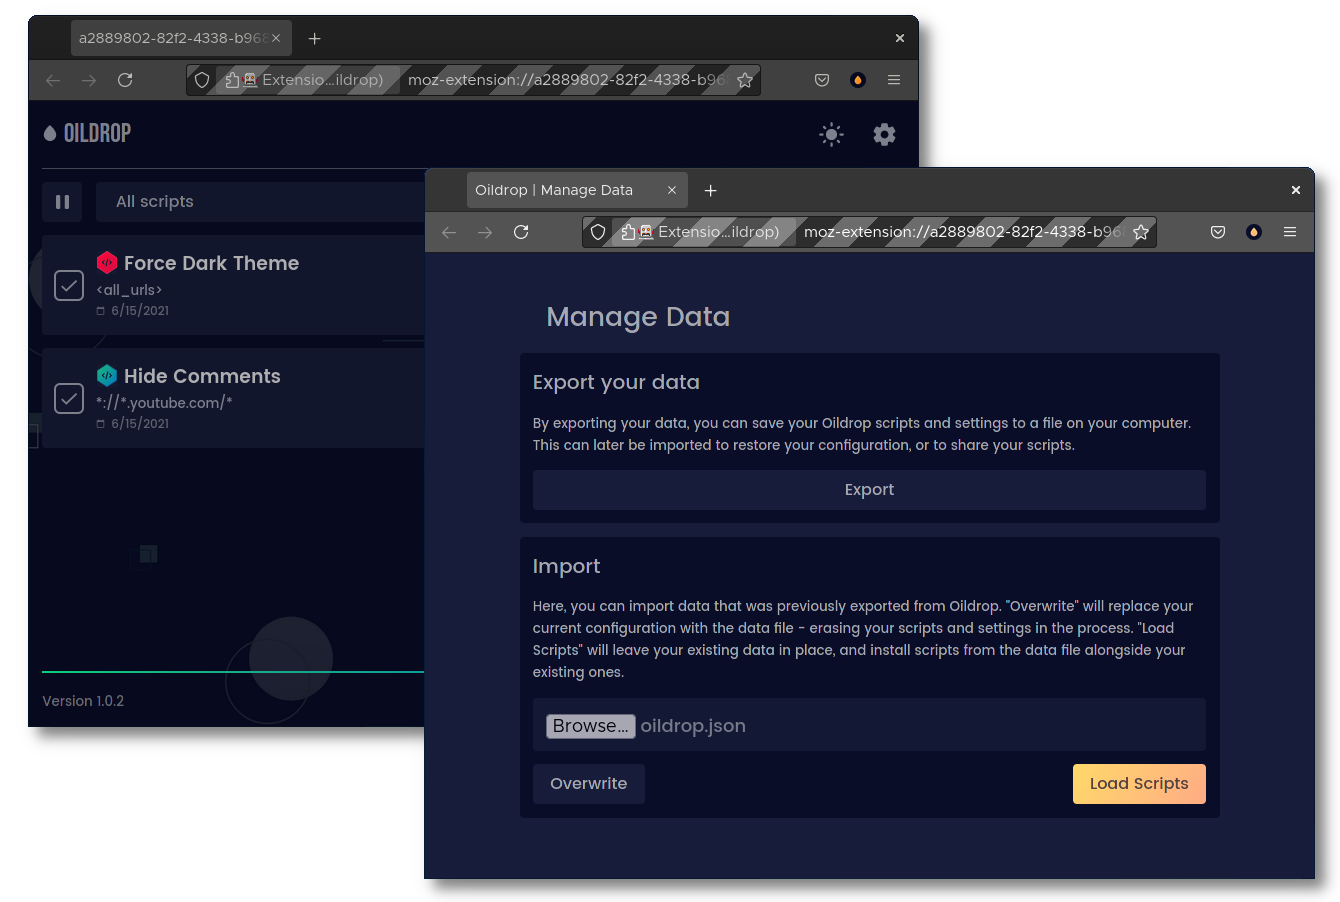
Task: Go back in Manage Data window
Action: click(x=449, y=232)
